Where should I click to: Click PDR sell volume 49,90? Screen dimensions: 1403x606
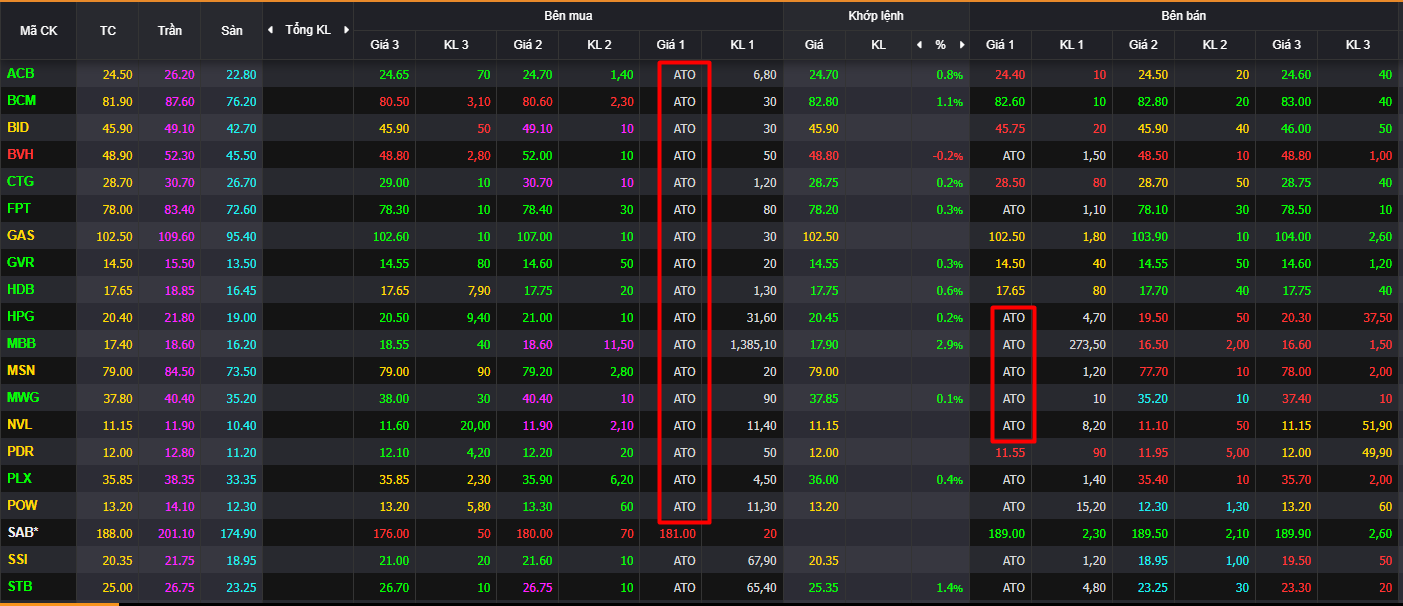click(1376, 452)
